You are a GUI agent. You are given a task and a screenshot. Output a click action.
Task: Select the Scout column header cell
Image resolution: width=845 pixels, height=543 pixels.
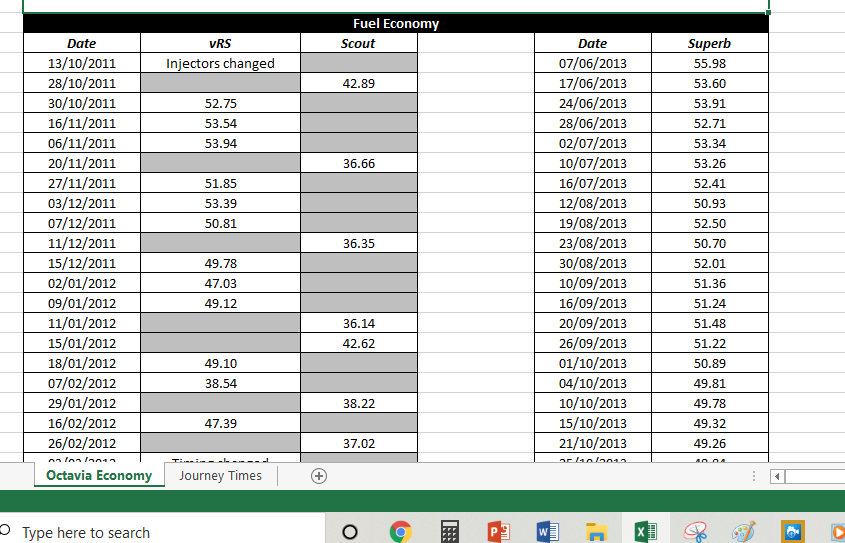pos(358,43)
